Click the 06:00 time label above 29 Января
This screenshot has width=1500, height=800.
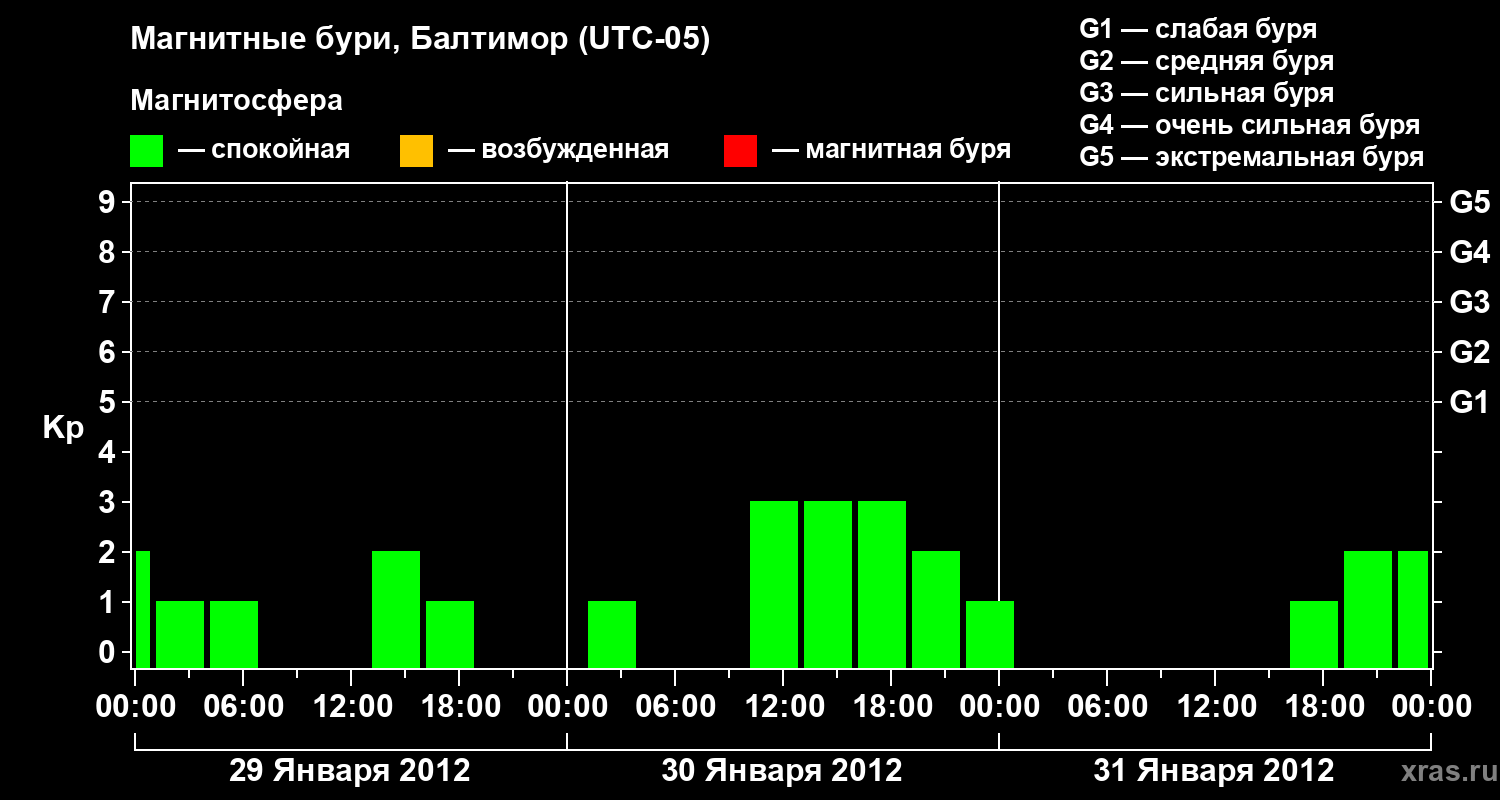point(243,707)
